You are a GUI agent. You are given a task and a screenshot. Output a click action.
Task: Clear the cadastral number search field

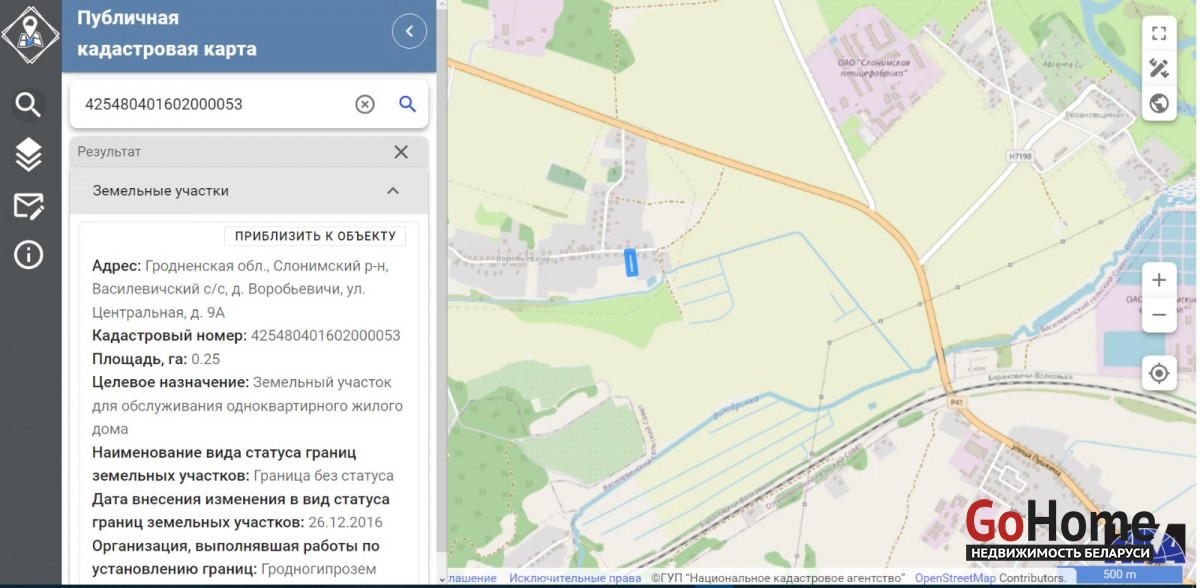point(365,104)
